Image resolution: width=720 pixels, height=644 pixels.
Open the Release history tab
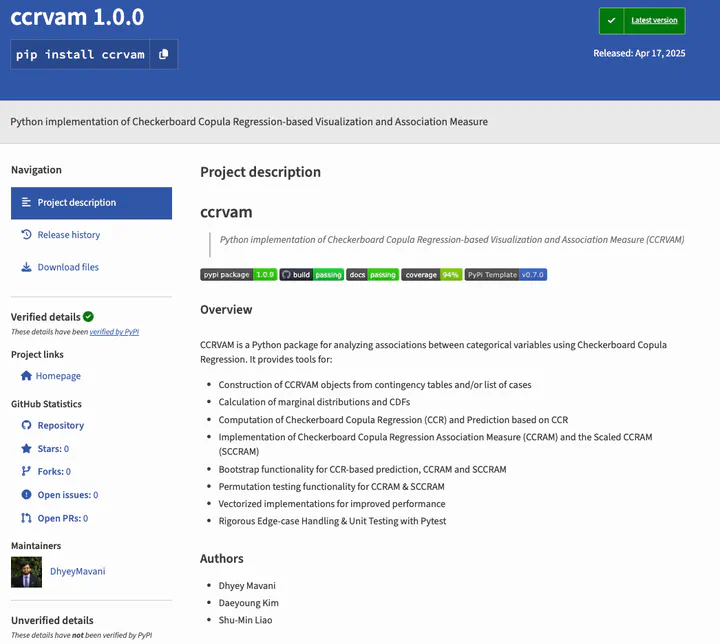68,235
